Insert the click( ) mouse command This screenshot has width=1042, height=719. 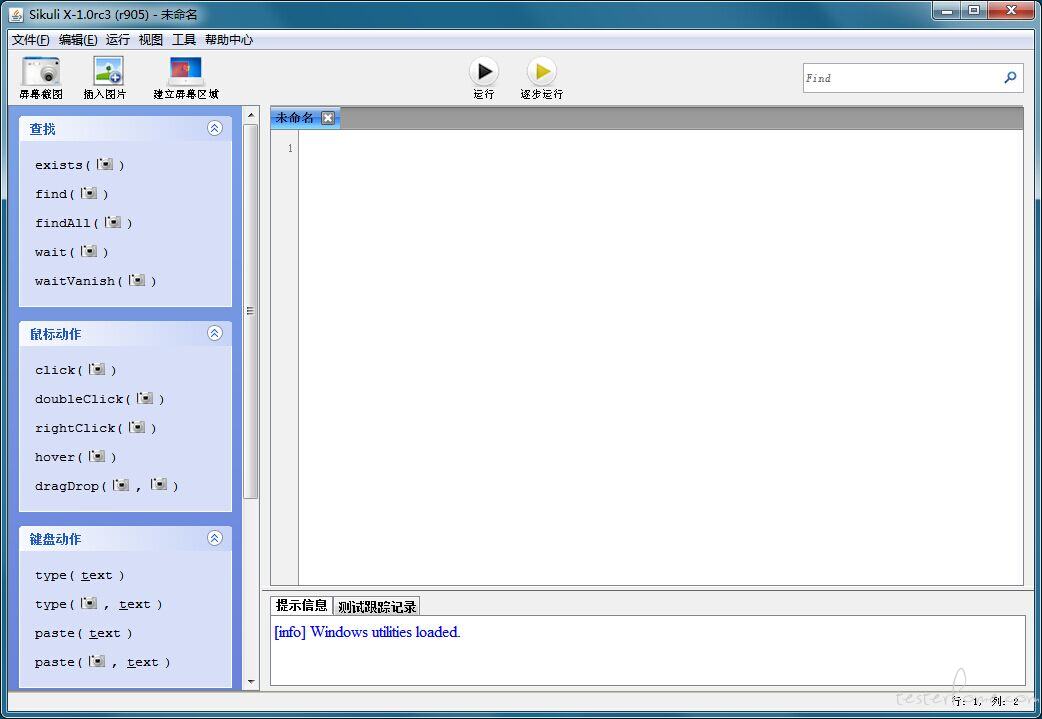pyautogui.click(x=75, y=369)
